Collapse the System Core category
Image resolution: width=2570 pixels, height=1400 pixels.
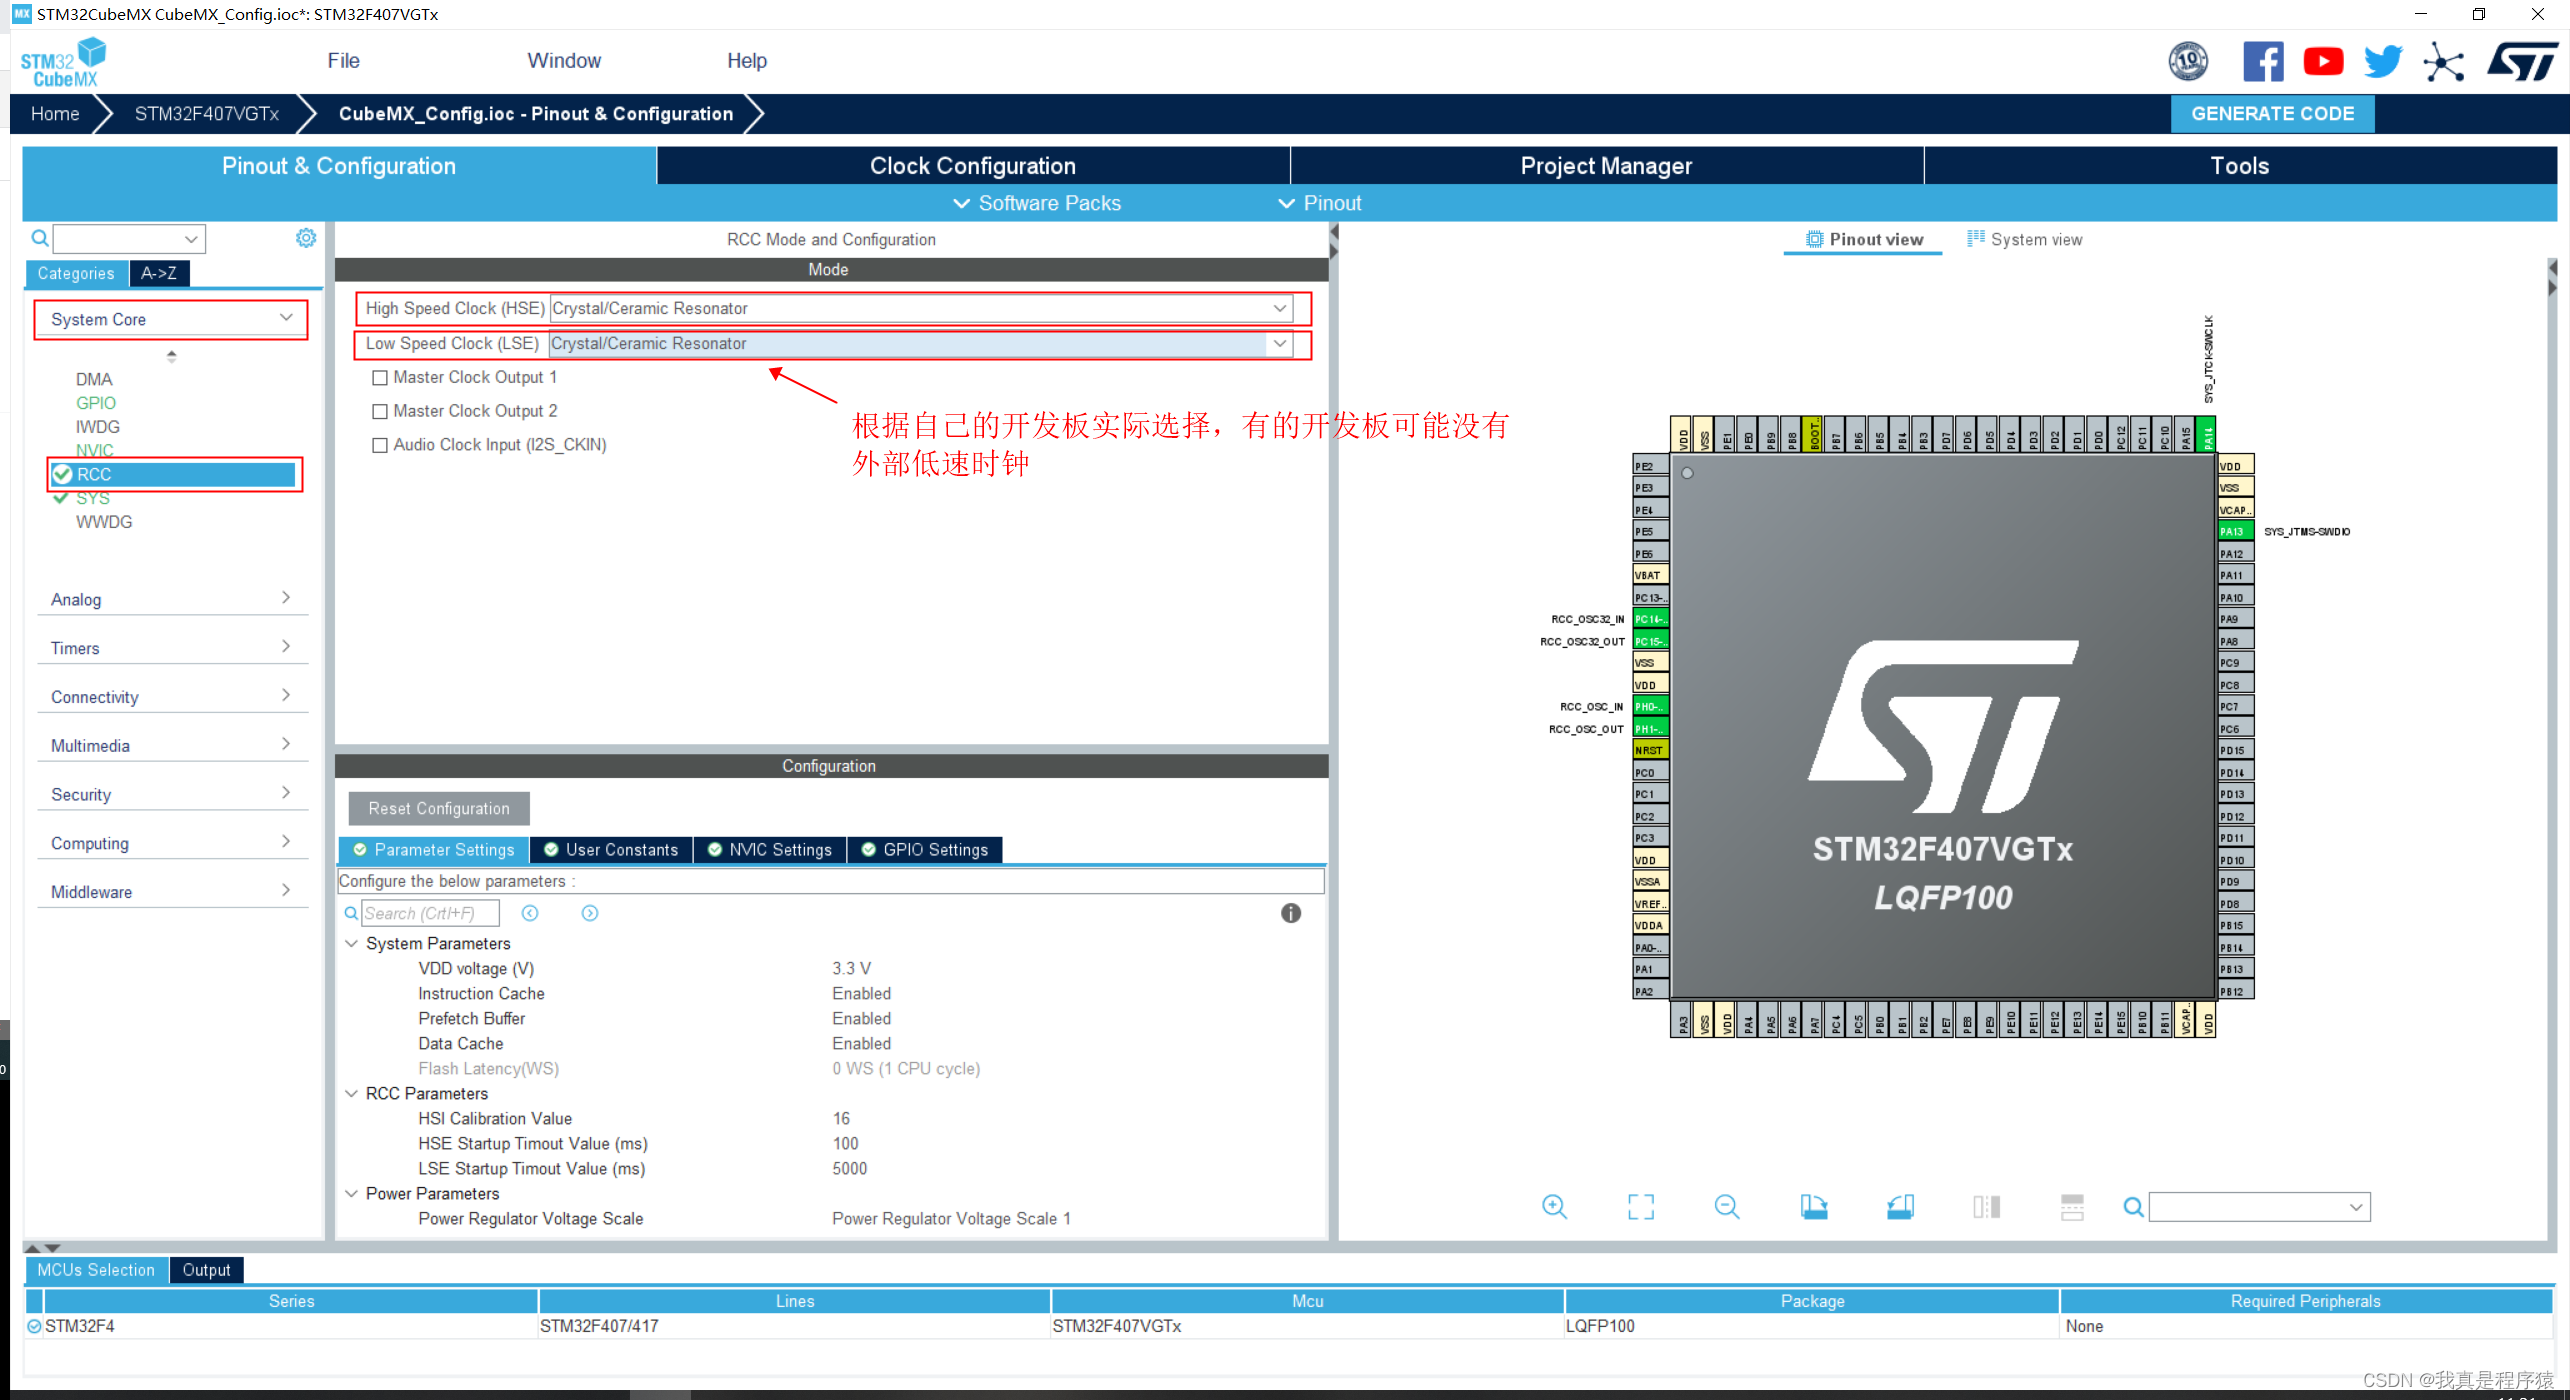point(171,319)
